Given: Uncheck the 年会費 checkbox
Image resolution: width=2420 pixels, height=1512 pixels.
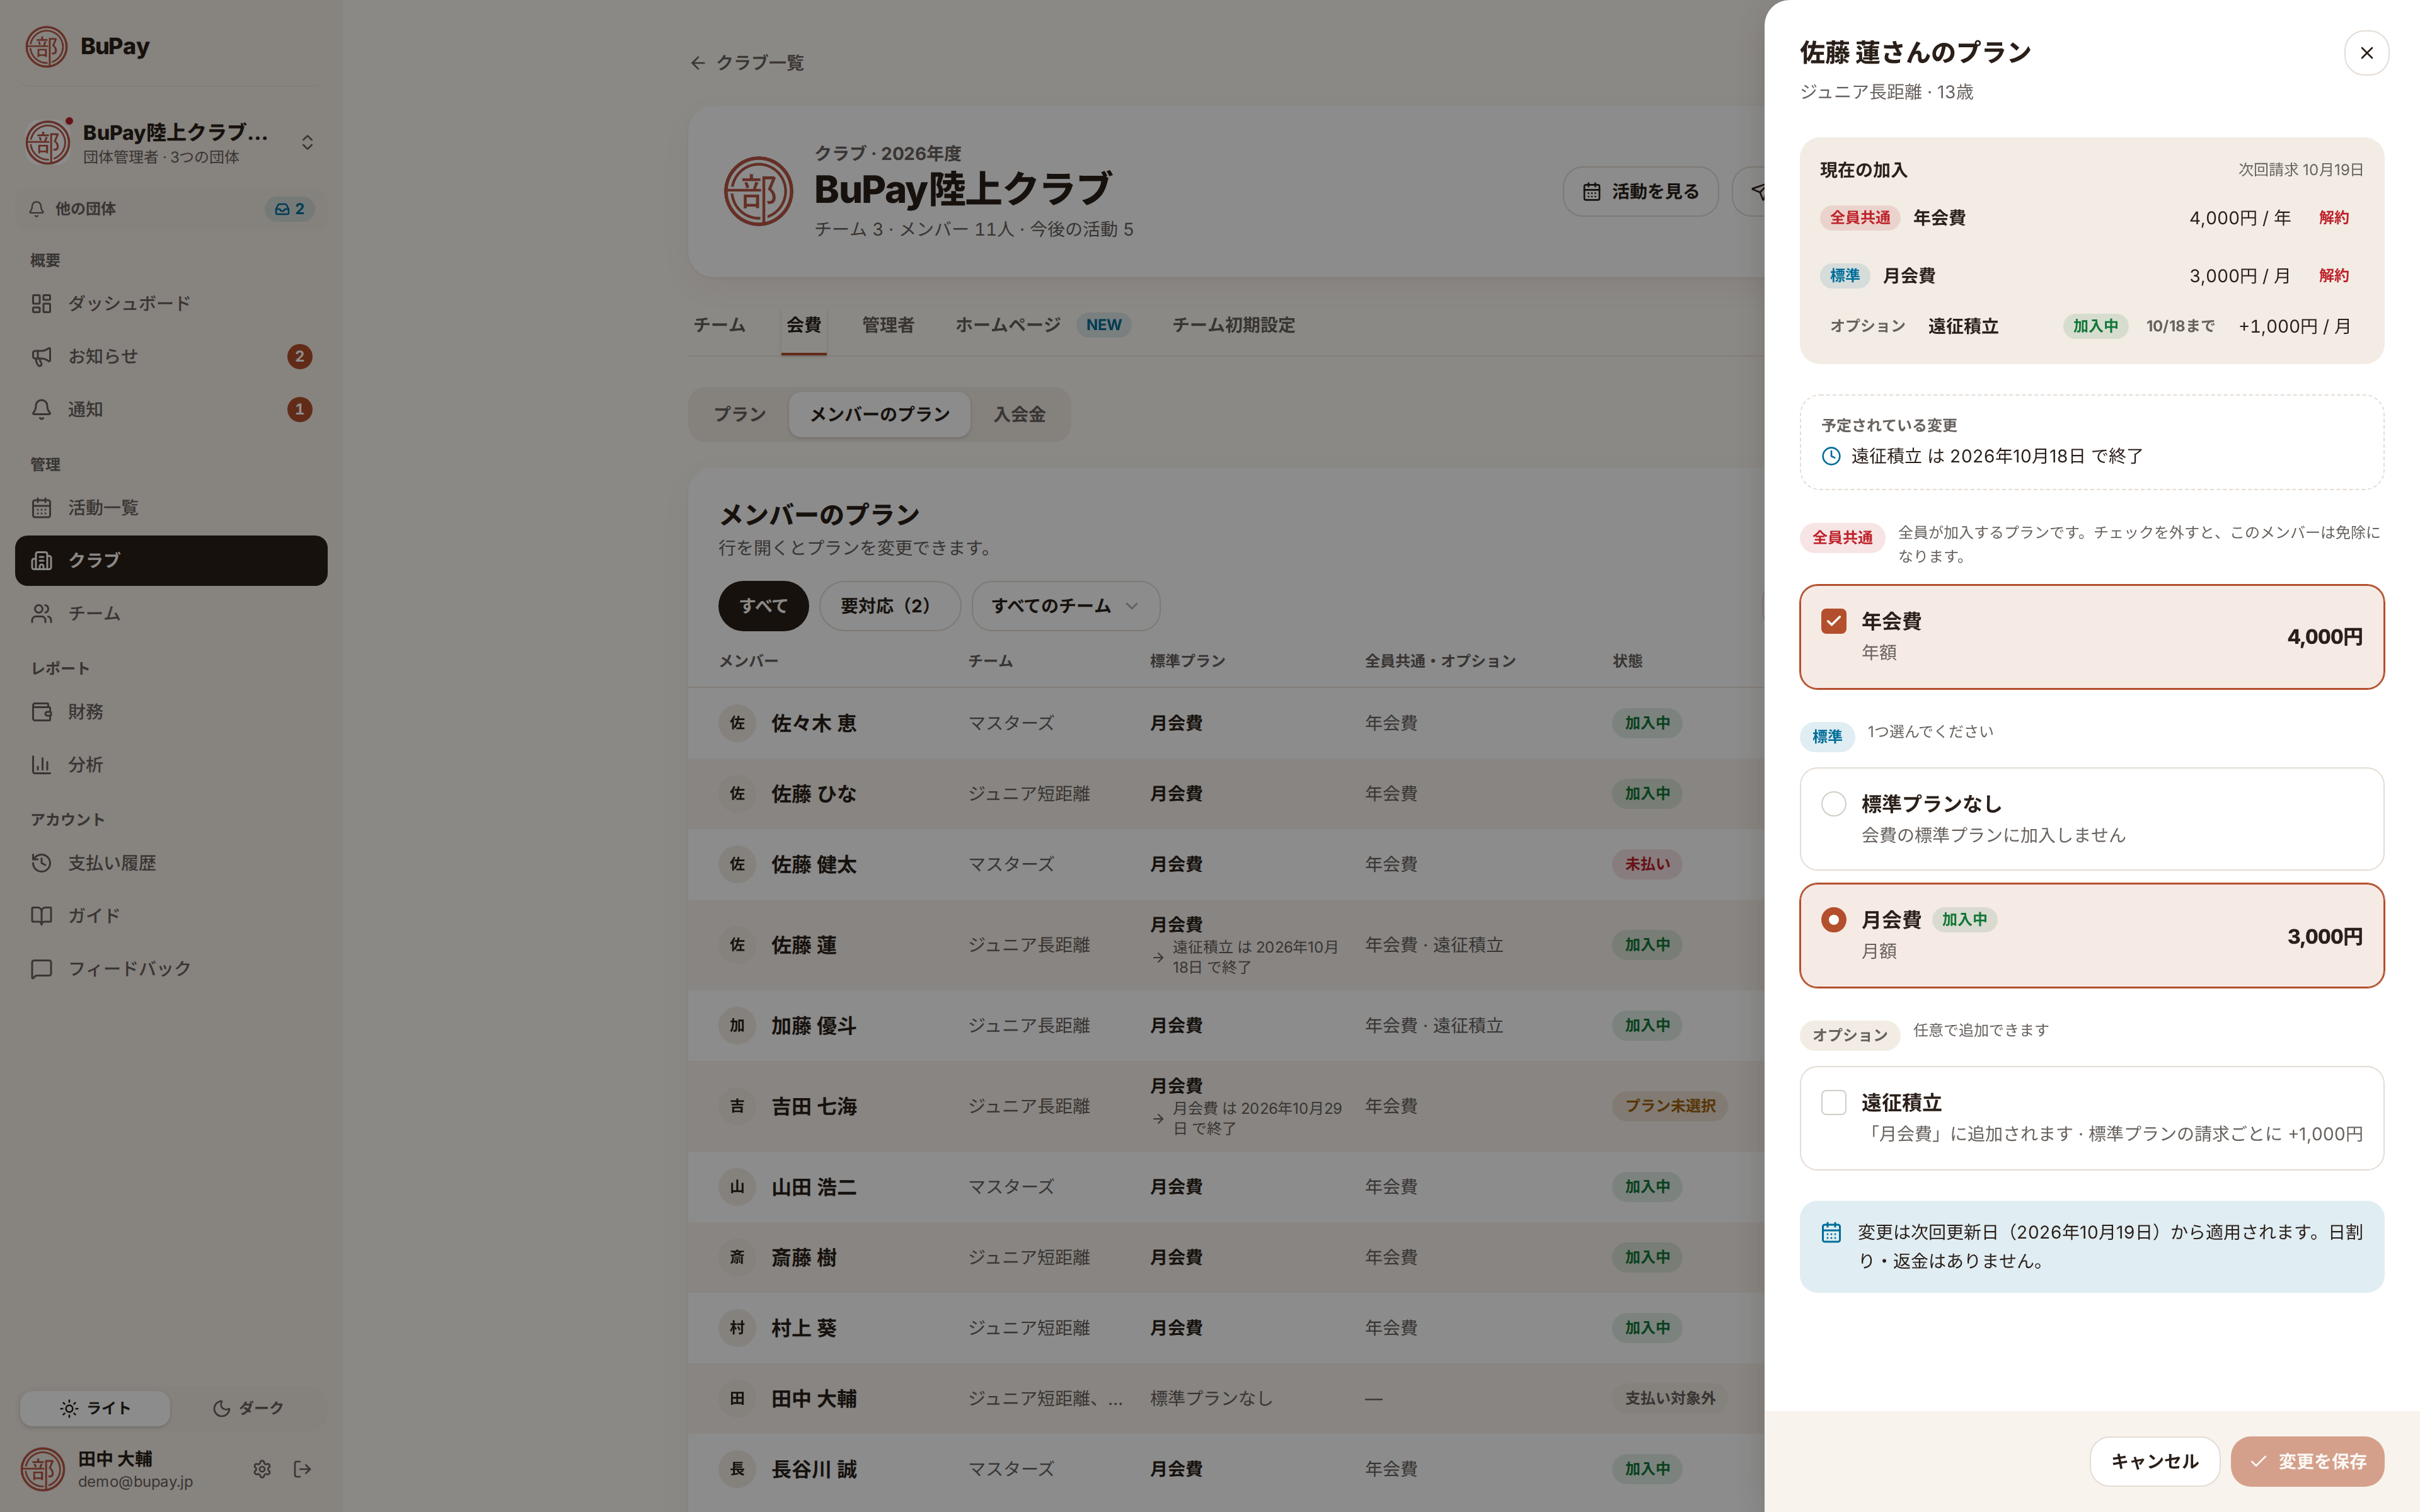Looking at the screenshot, I should [1833, 621].
